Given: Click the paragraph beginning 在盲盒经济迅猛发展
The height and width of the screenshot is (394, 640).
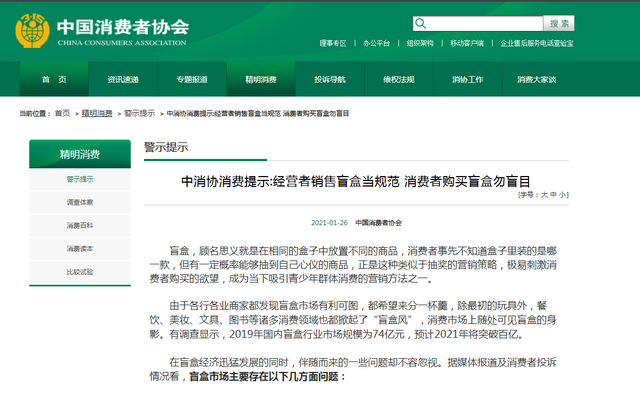Looking at the screenshot, I should point(353,369).
